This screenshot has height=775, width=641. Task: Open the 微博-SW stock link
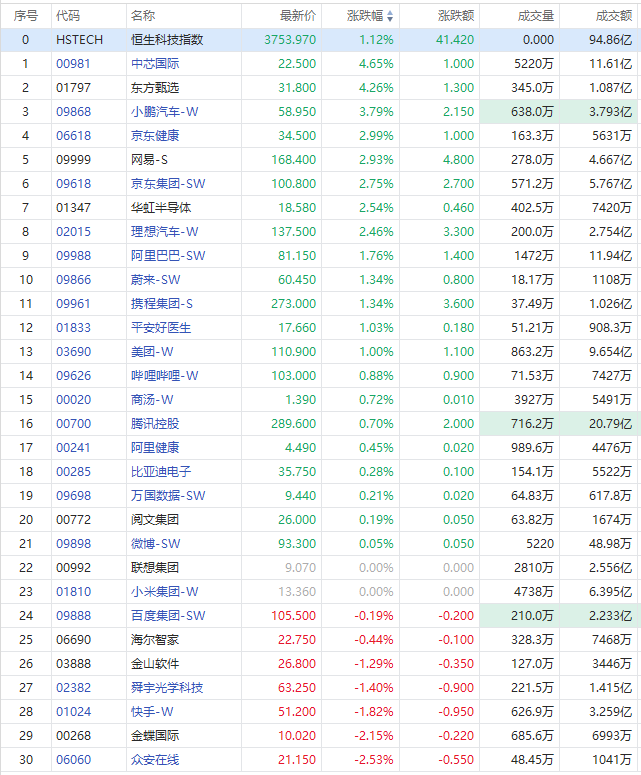[156, 544]
